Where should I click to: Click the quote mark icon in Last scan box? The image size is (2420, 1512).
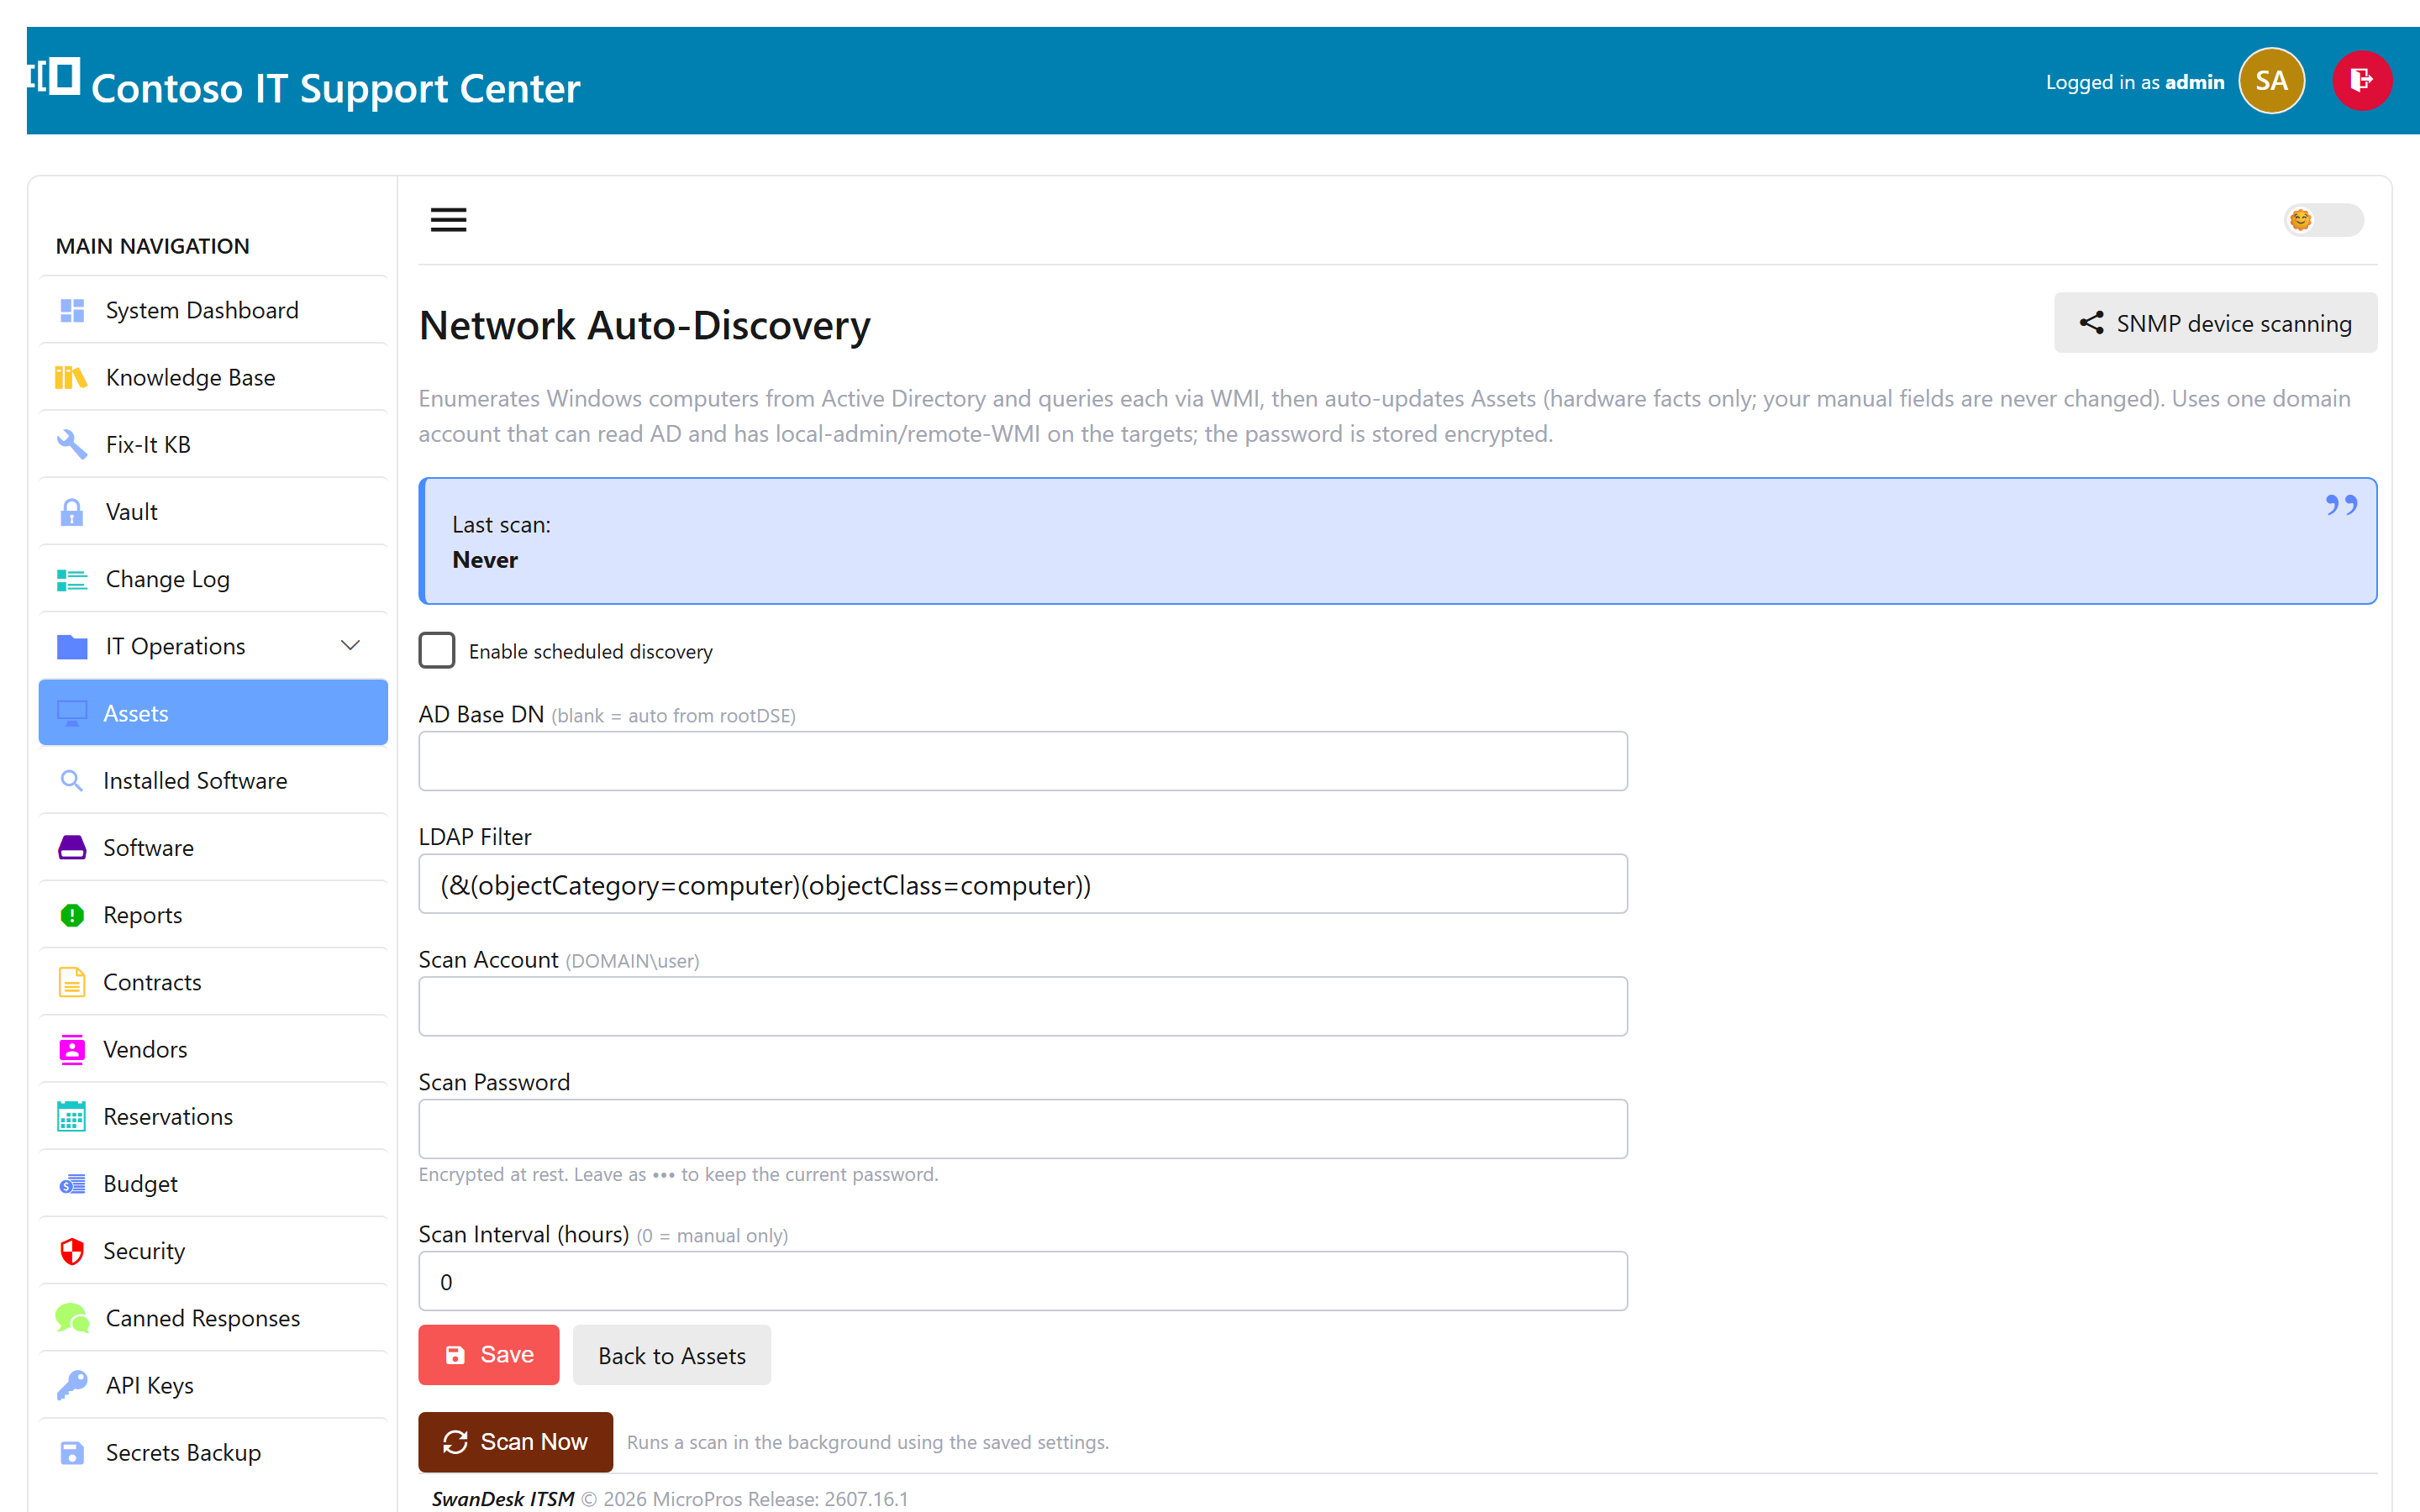tap(2341, 505)
